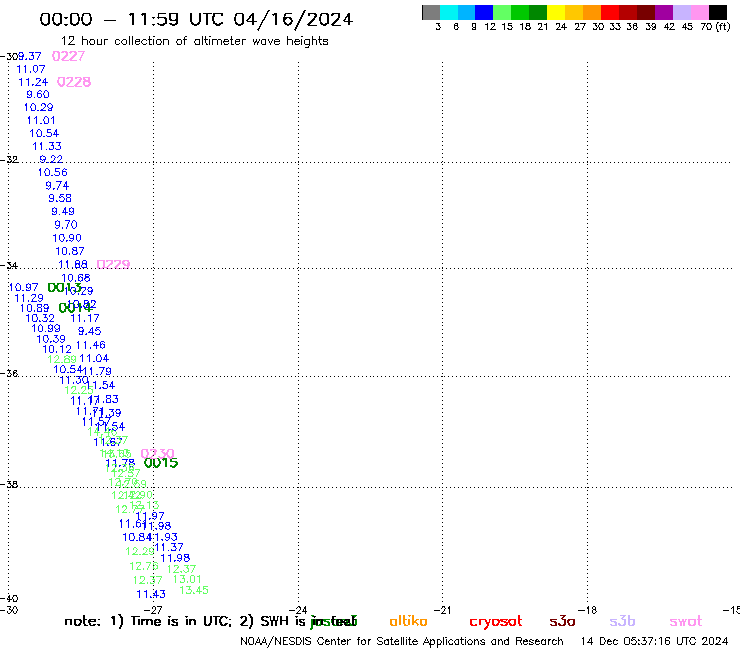Viewport: 740px width, 650px height.
Task: Click the gray swatch in the color scale
Action: pos(431,12)
